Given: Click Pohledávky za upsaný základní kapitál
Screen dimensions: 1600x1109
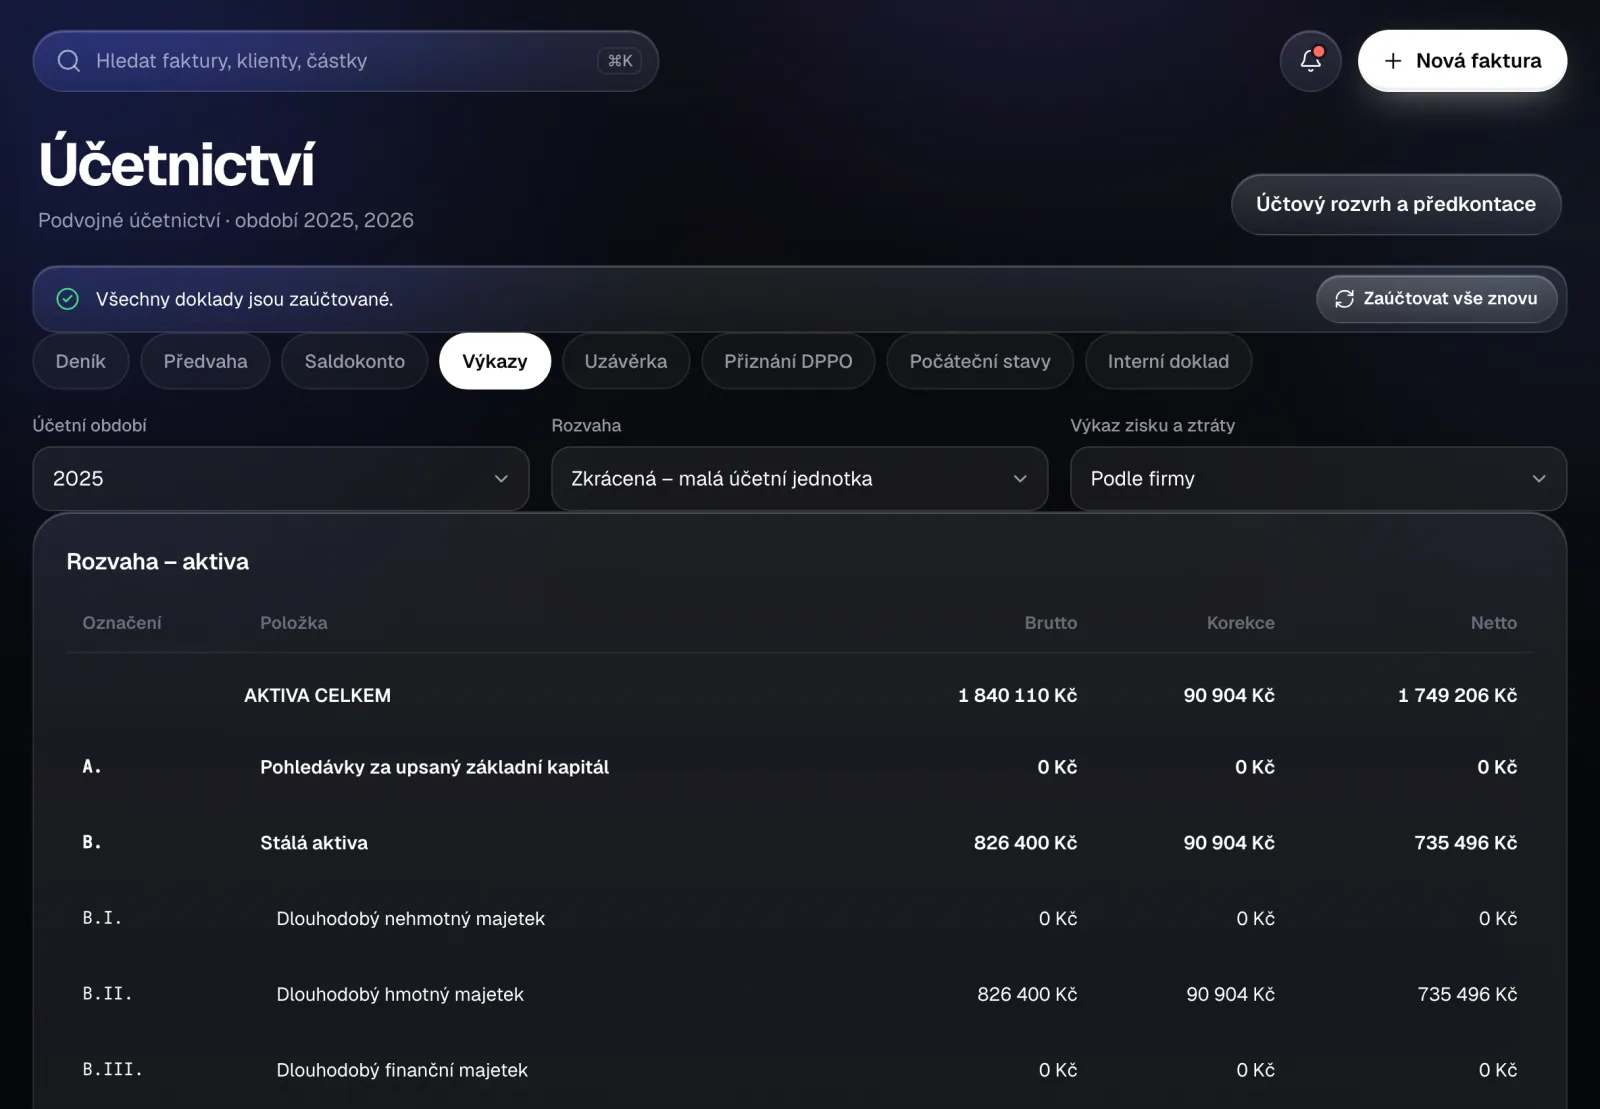Looking at the screenshot, I should pos(434,767).
